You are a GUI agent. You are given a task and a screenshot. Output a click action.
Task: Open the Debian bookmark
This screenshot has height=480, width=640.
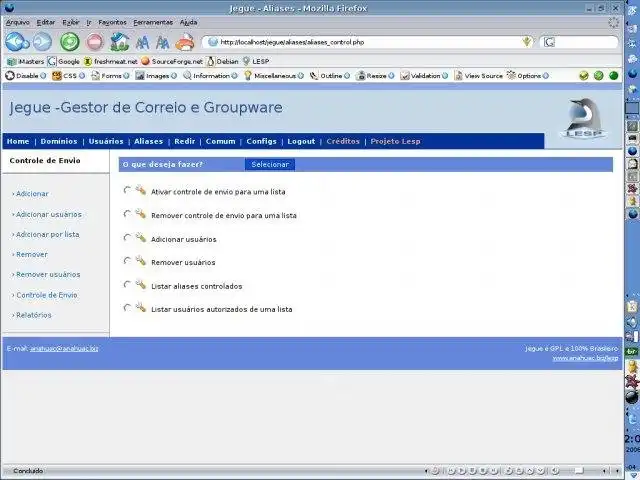coord(223,62)
